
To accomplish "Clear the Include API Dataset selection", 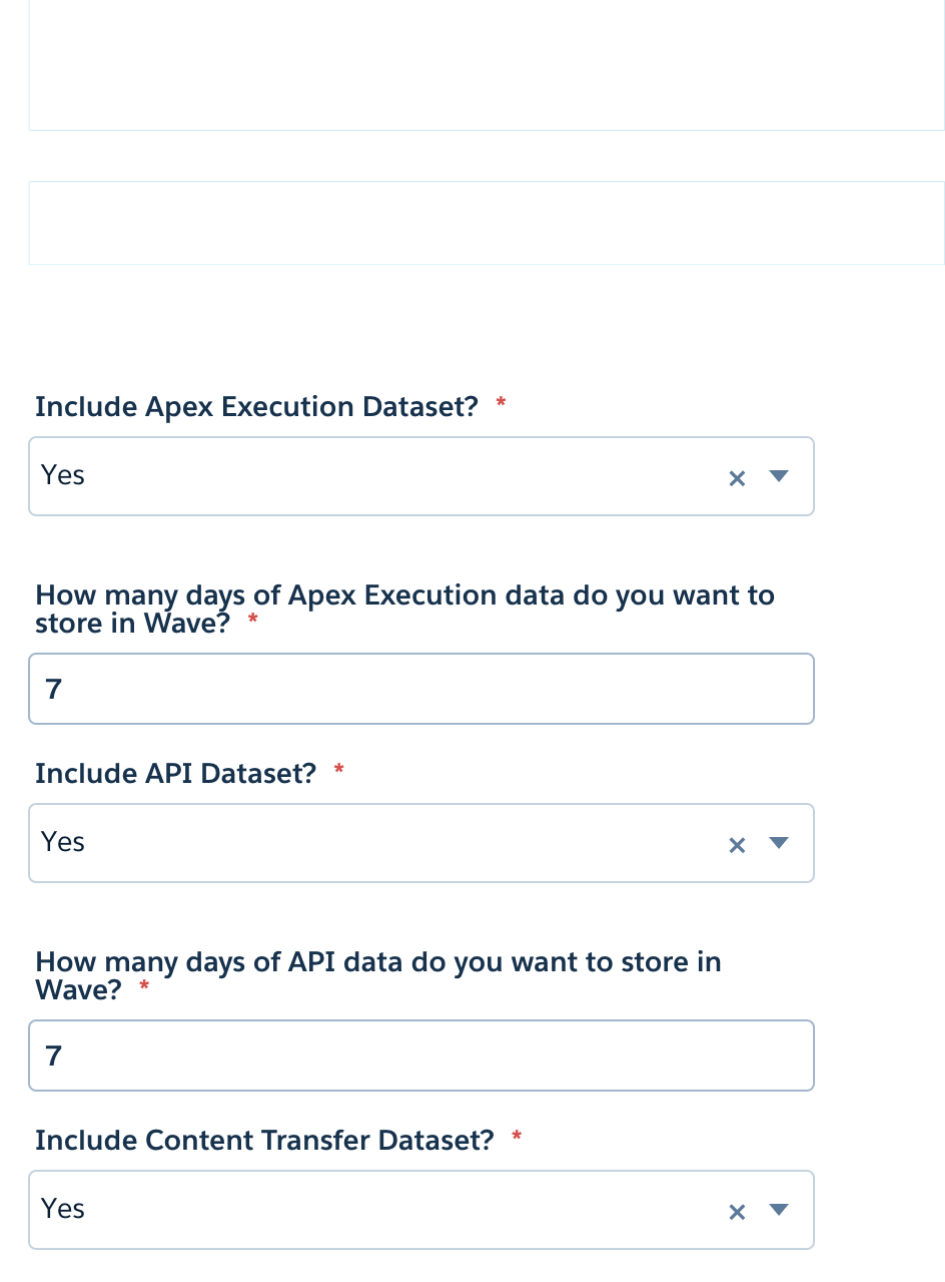I will coord(737,845).
